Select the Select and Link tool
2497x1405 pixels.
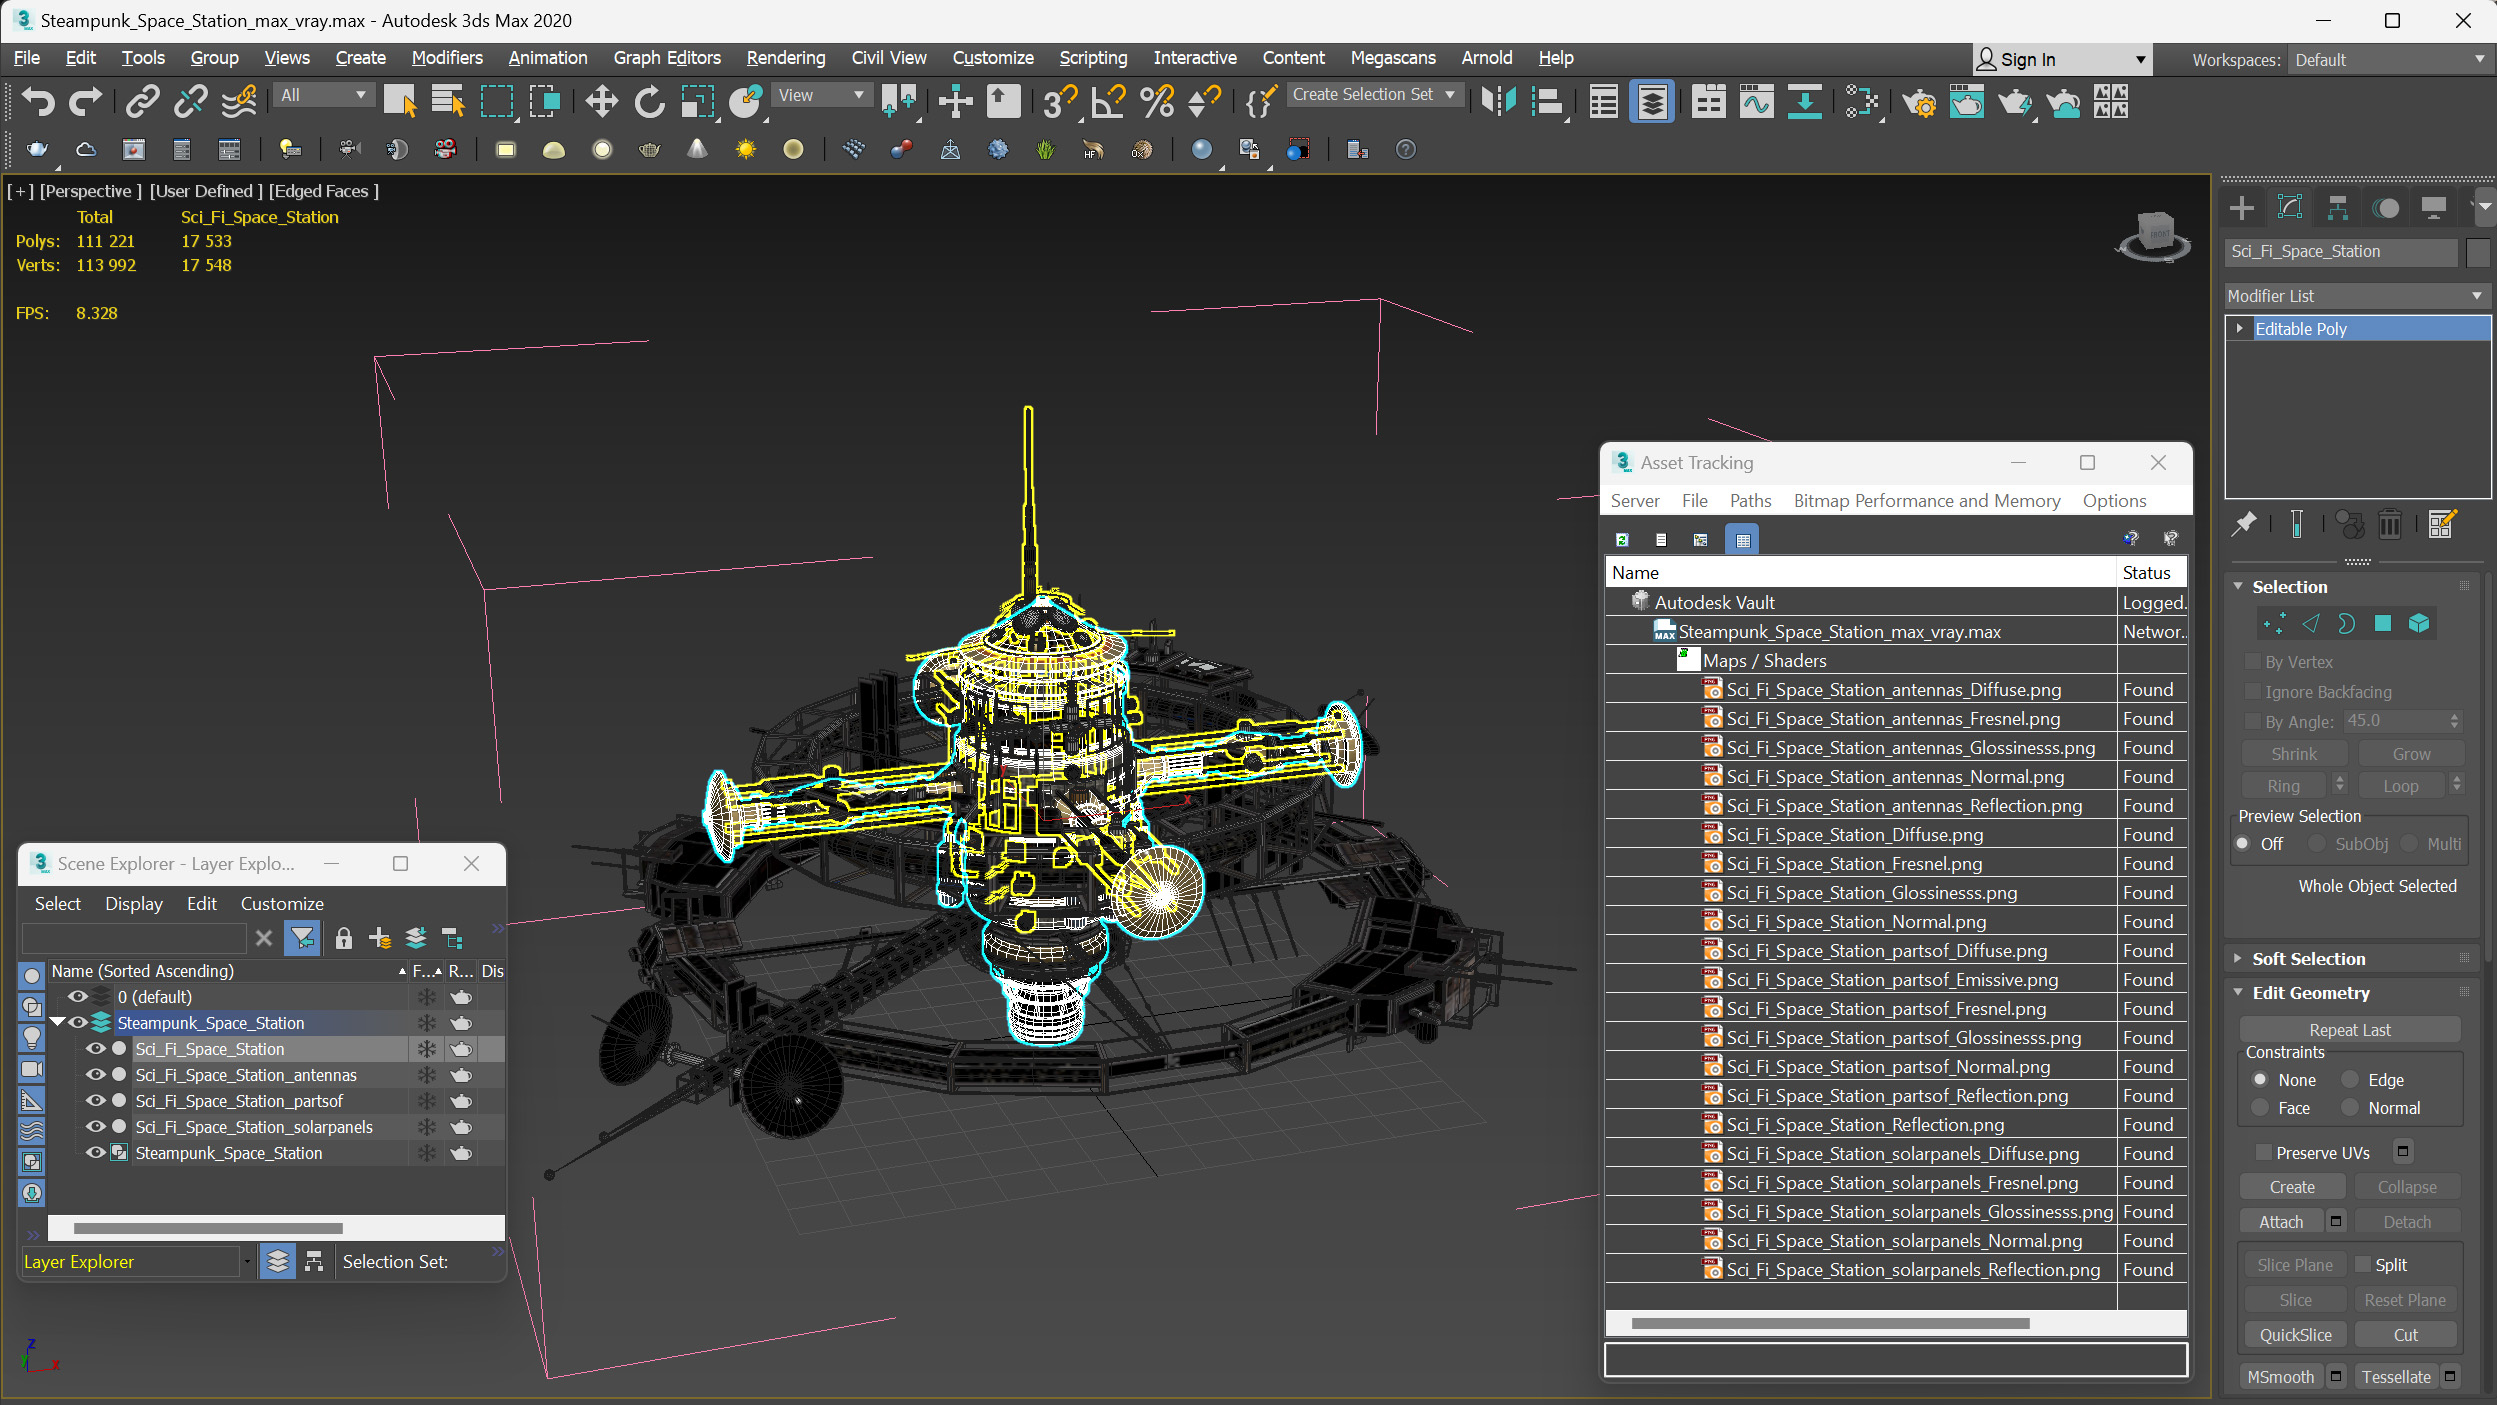pos(143,101)
